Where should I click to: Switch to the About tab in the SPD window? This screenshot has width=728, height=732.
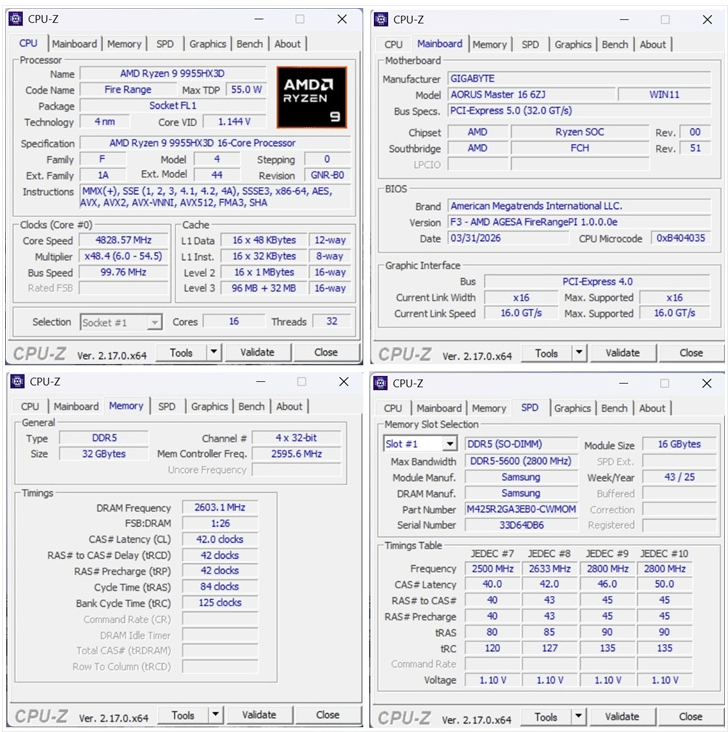click(652, 408)
